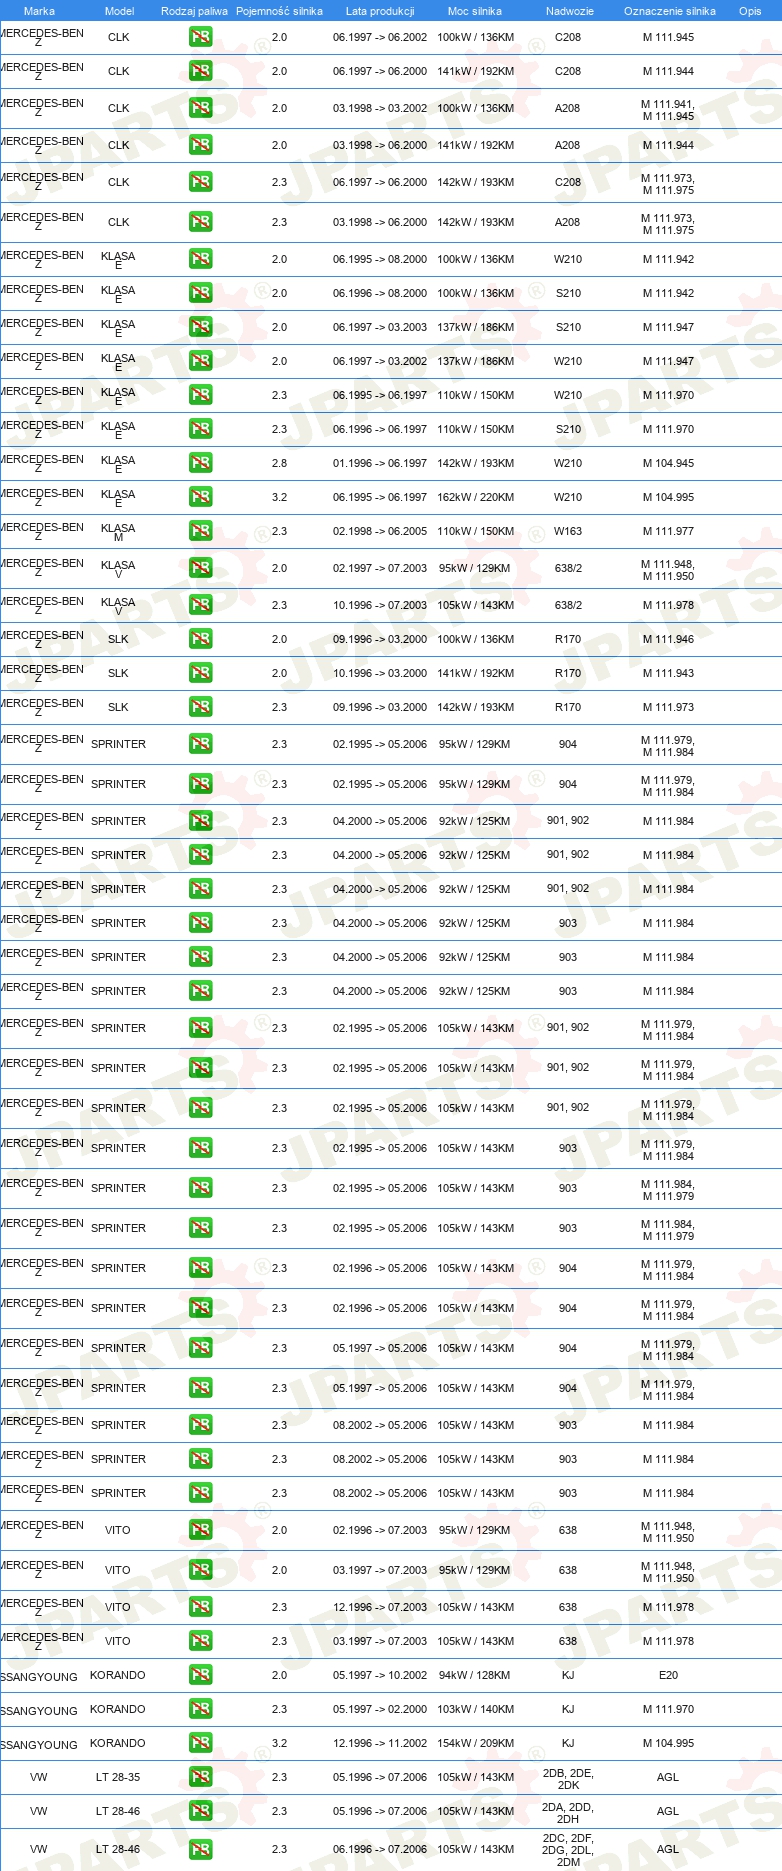
Task: Click petrol icon for KLASA E W210 100kW row
Action: pos(200,259)
